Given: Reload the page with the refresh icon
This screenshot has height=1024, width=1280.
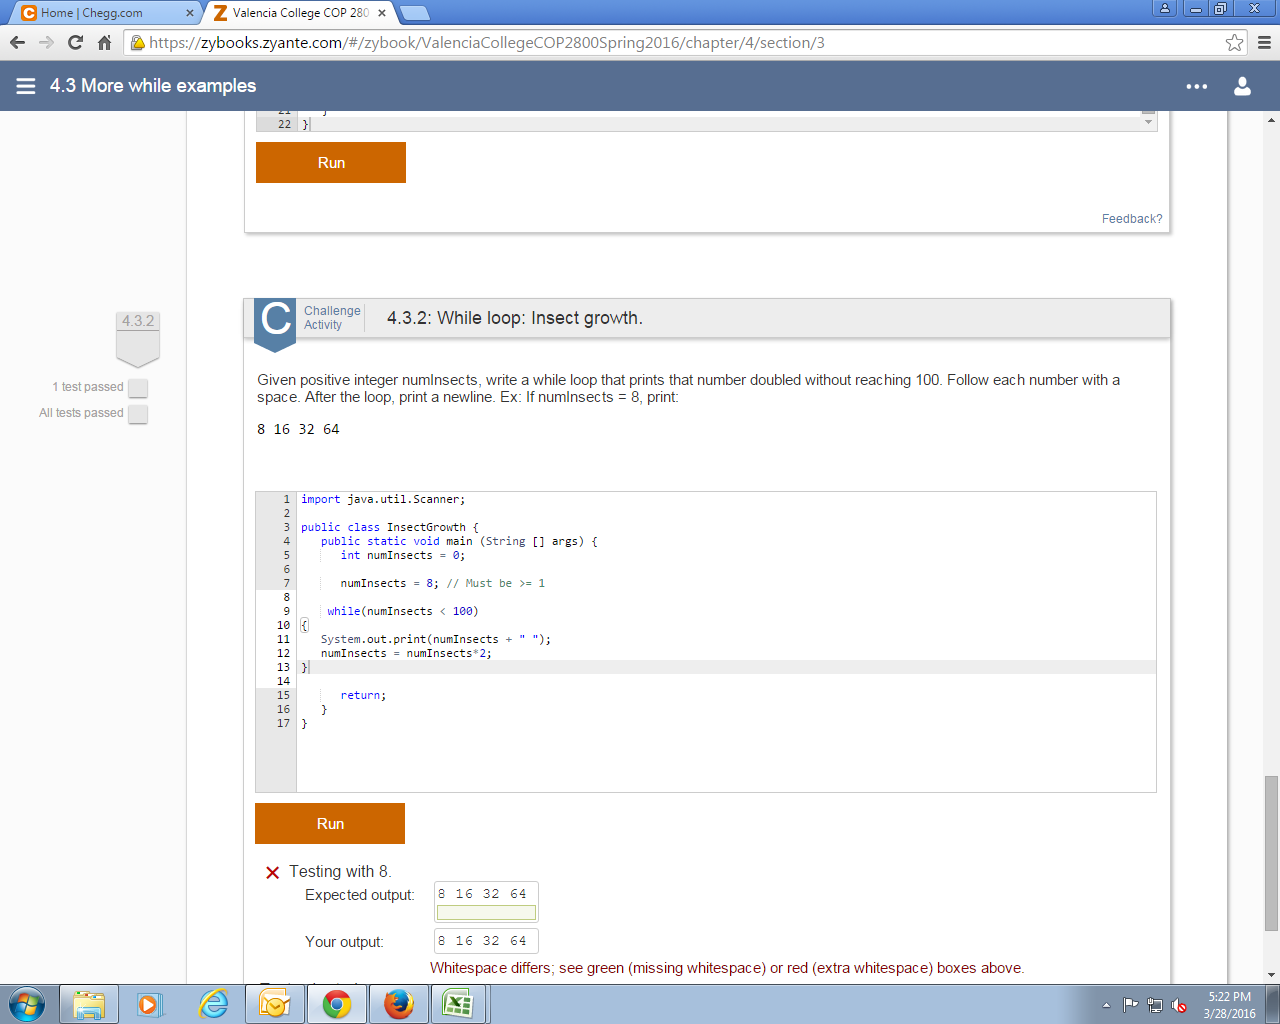Looking at the screenshot, I should (75, 43).
